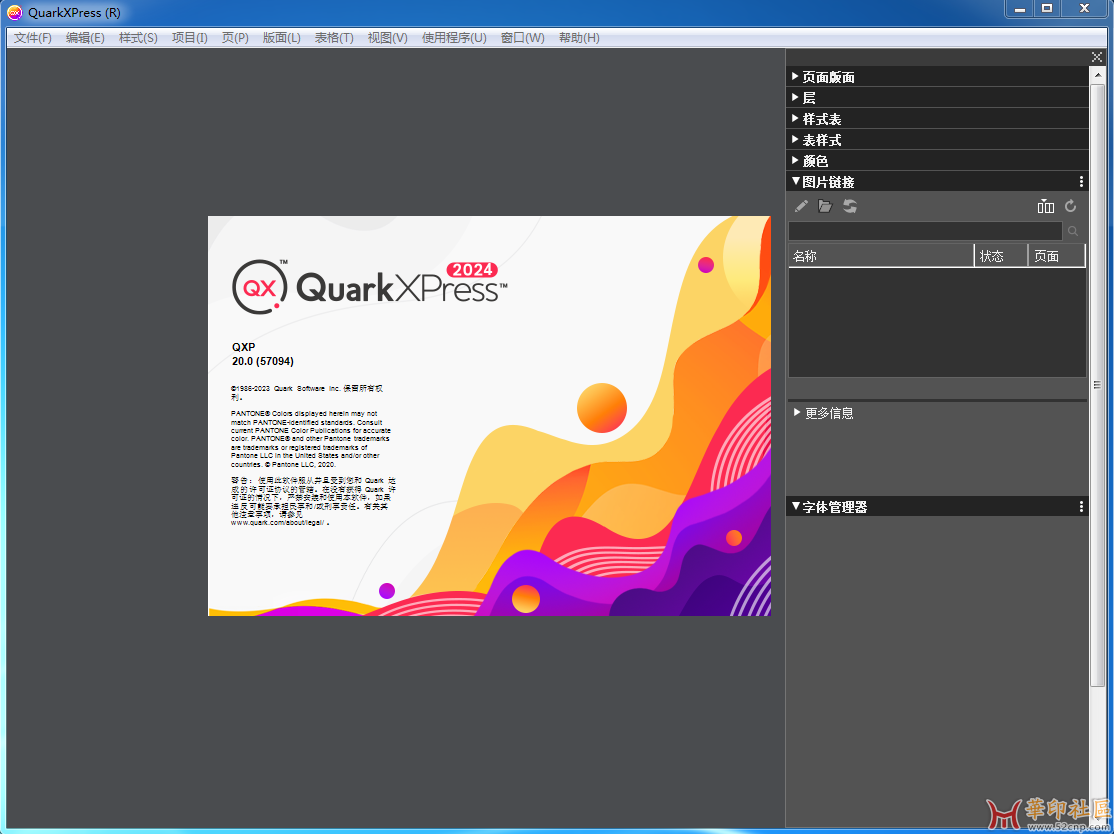Click the two-arrow update links icon

[850, 206]
